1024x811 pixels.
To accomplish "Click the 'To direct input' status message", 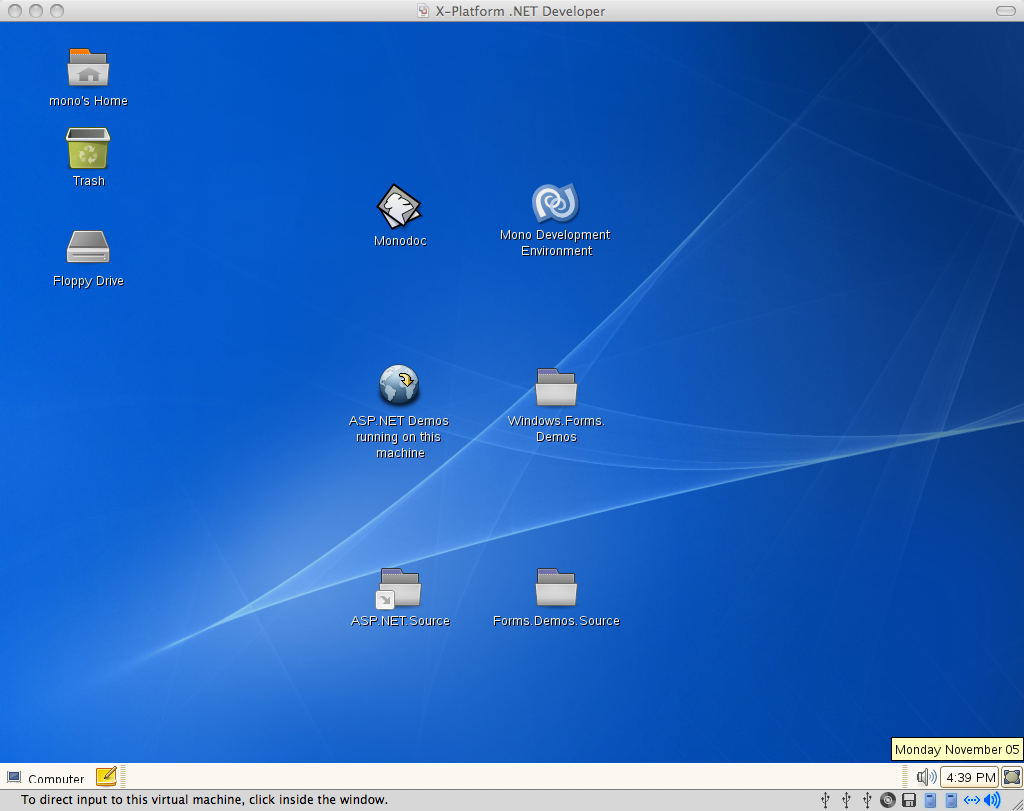I will pyautogui.click(x=204, y=799).
